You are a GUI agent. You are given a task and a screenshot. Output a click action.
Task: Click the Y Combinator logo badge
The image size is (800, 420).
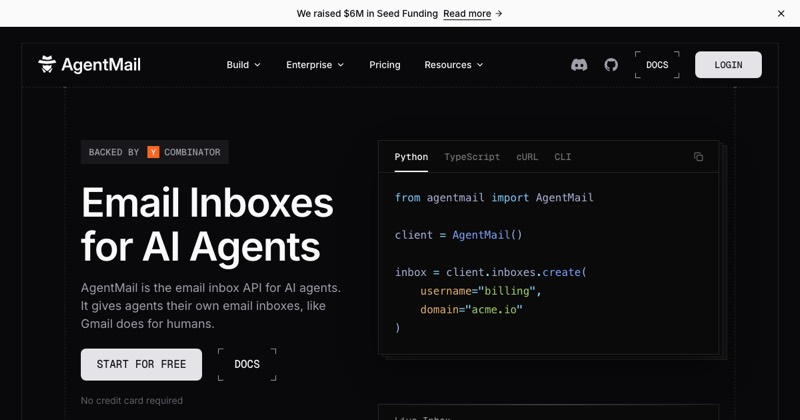point(153,152)
